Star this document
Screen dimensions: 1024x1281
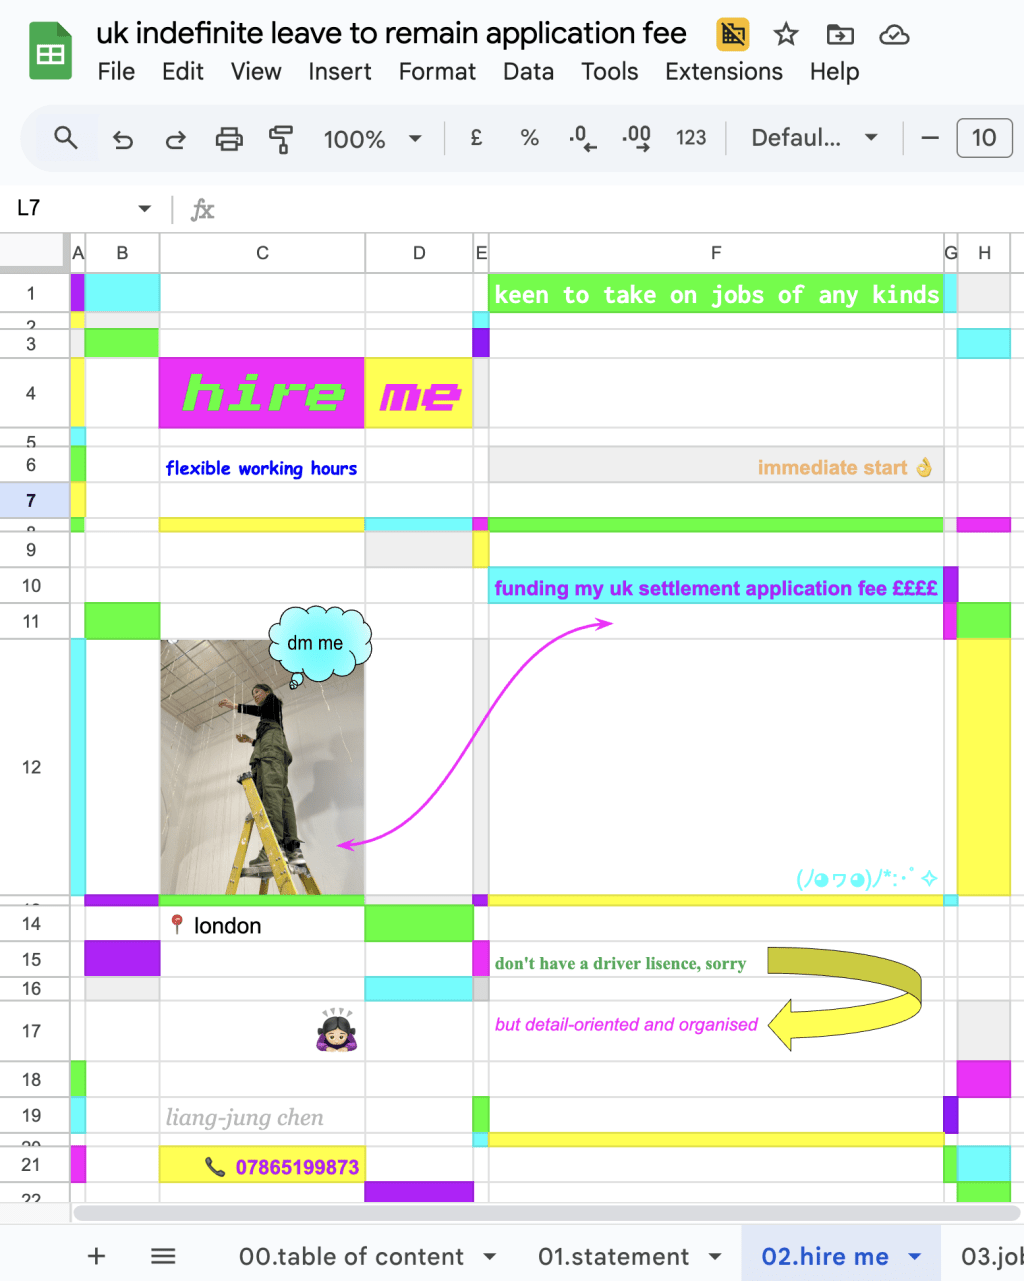tap(786, 35)
